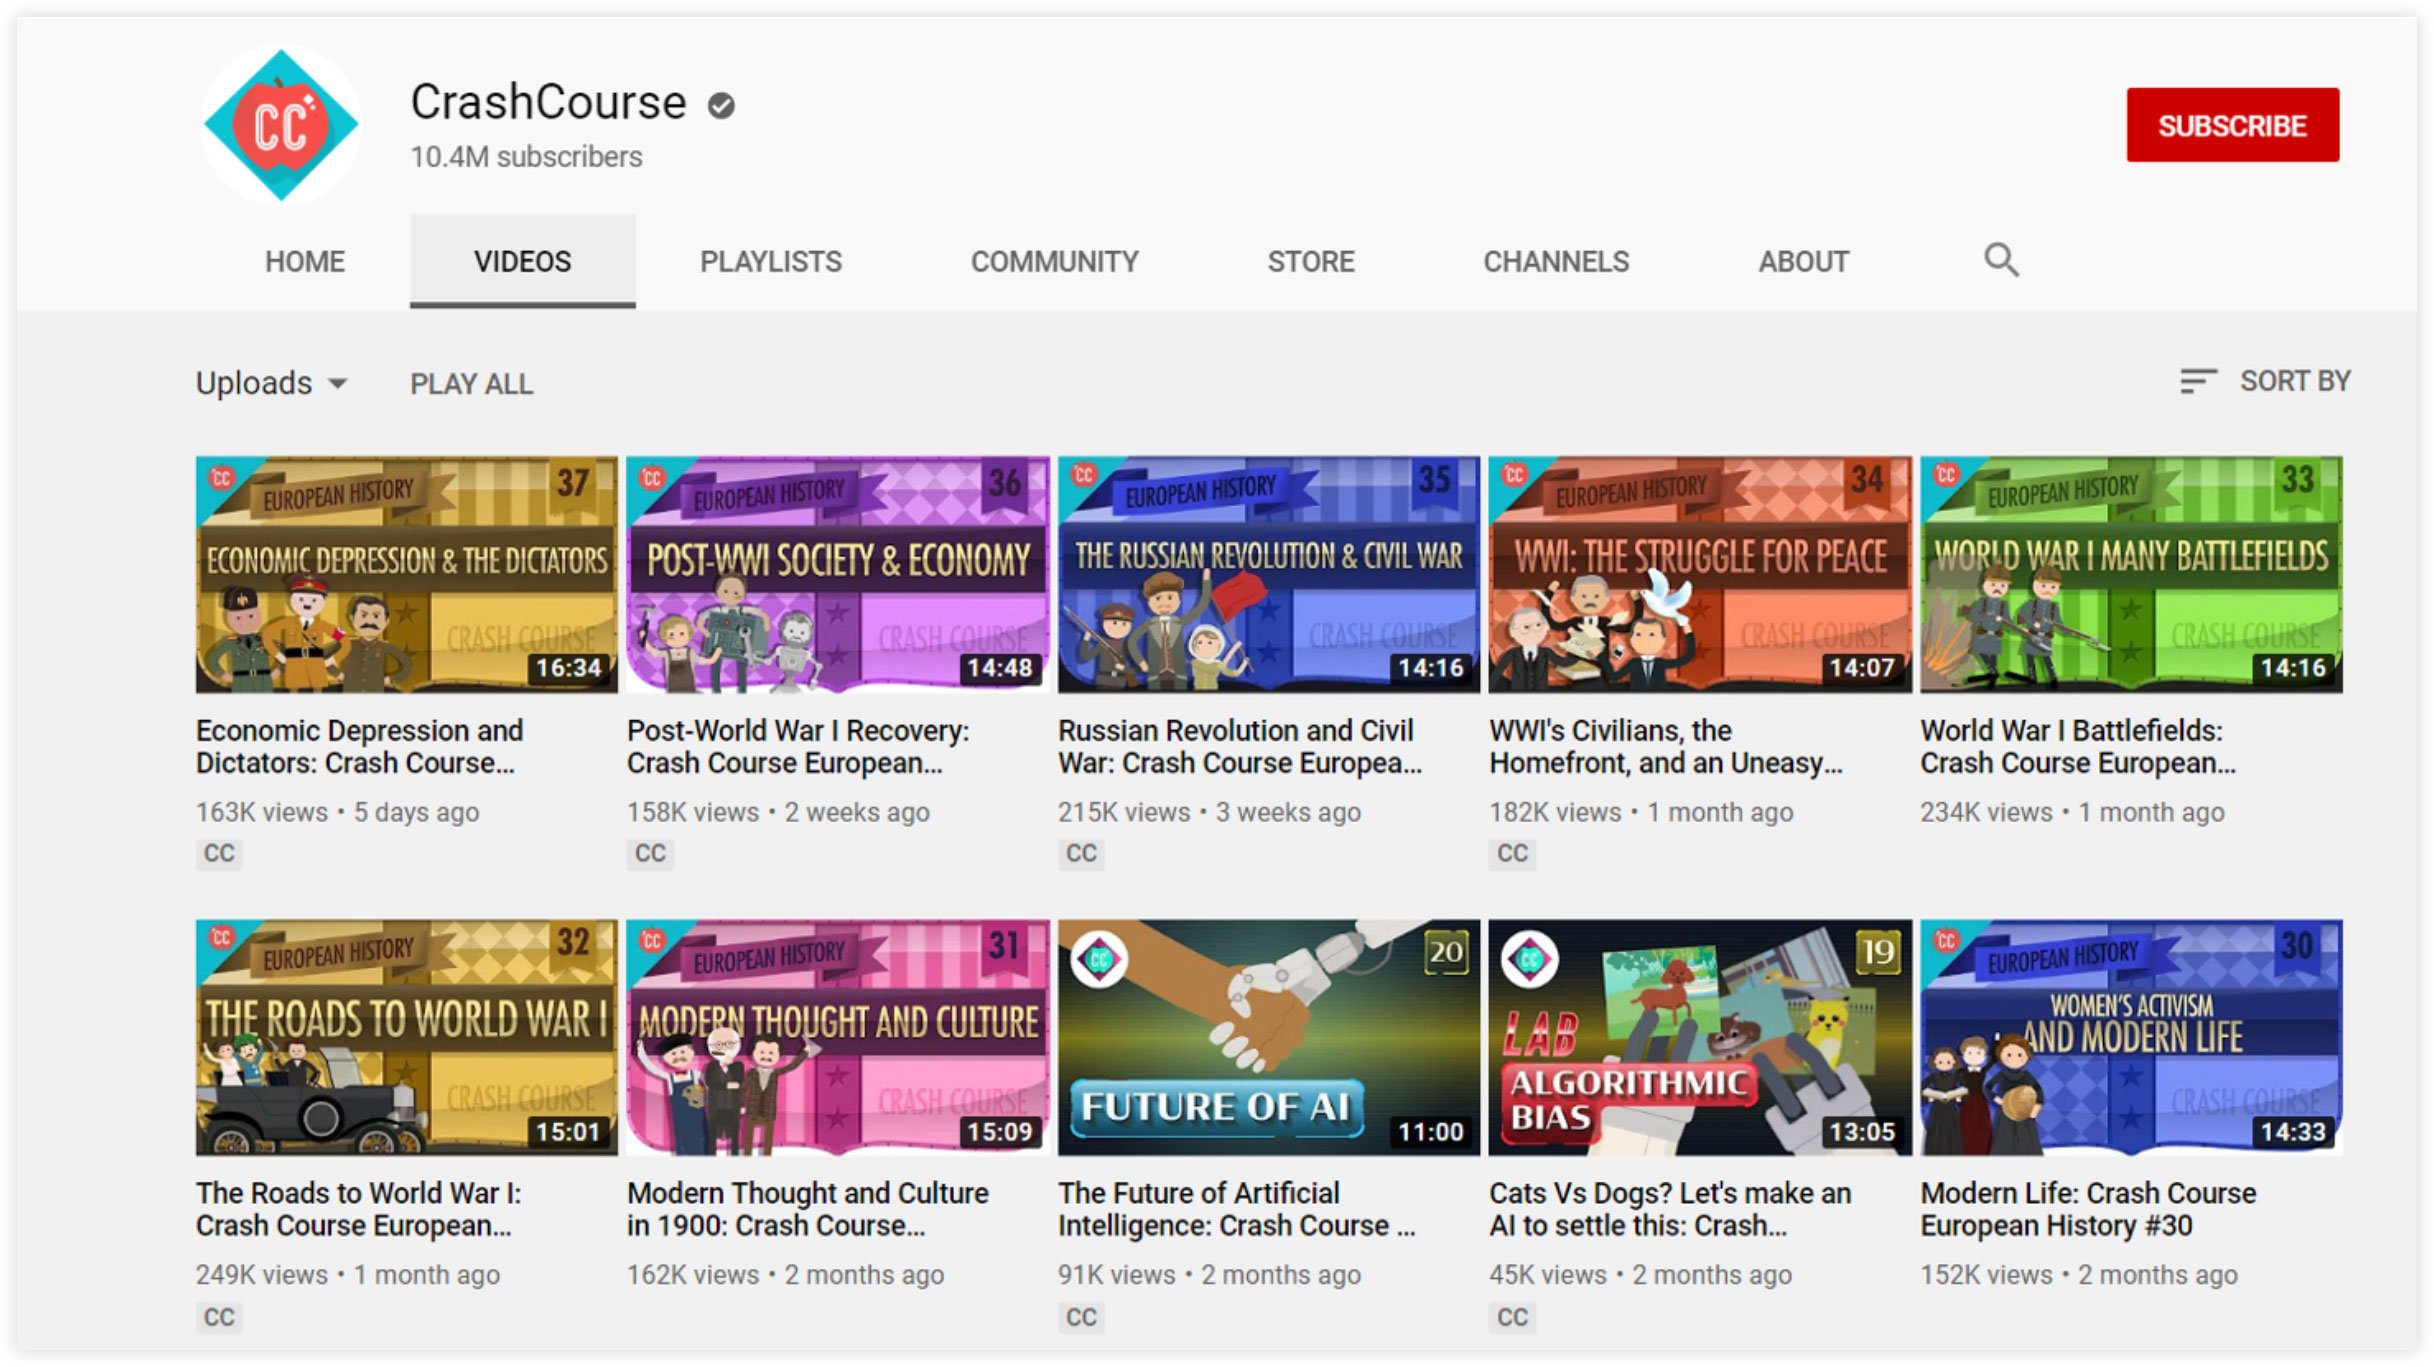The width and height of the screenshot is (2434, 1367).
Task: Switch to the CHANNELS tab
Action: [1556, 262]
